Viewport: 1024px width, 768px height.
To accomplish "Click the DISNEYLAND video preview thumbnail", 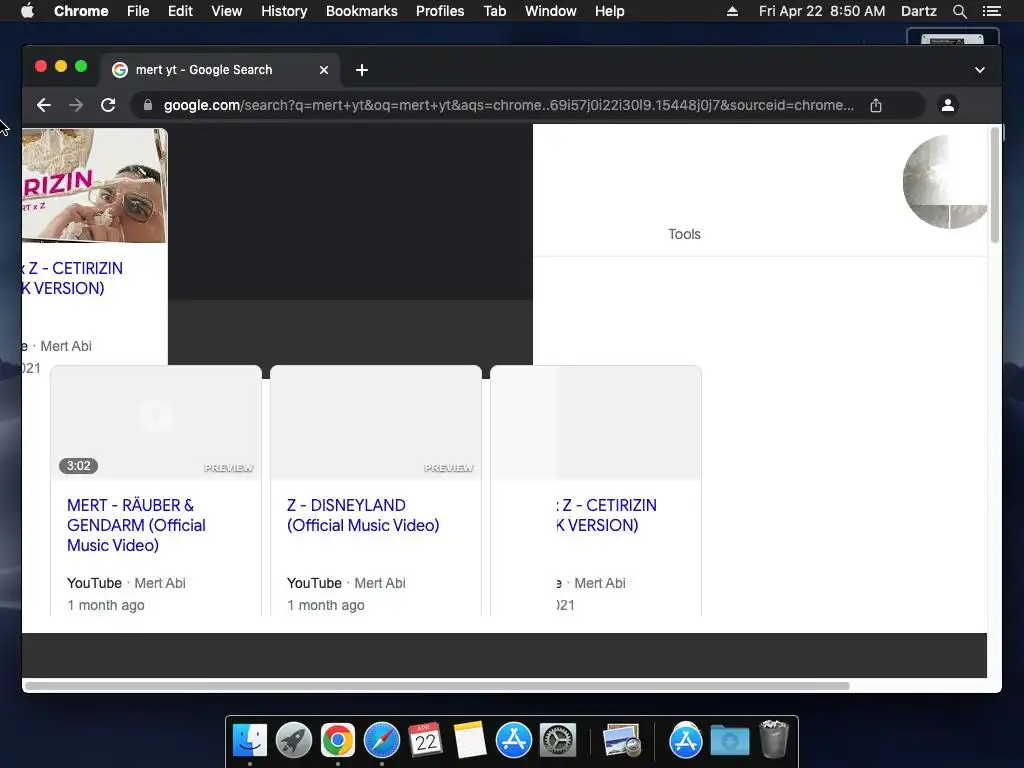I will [x=376, y=423].
